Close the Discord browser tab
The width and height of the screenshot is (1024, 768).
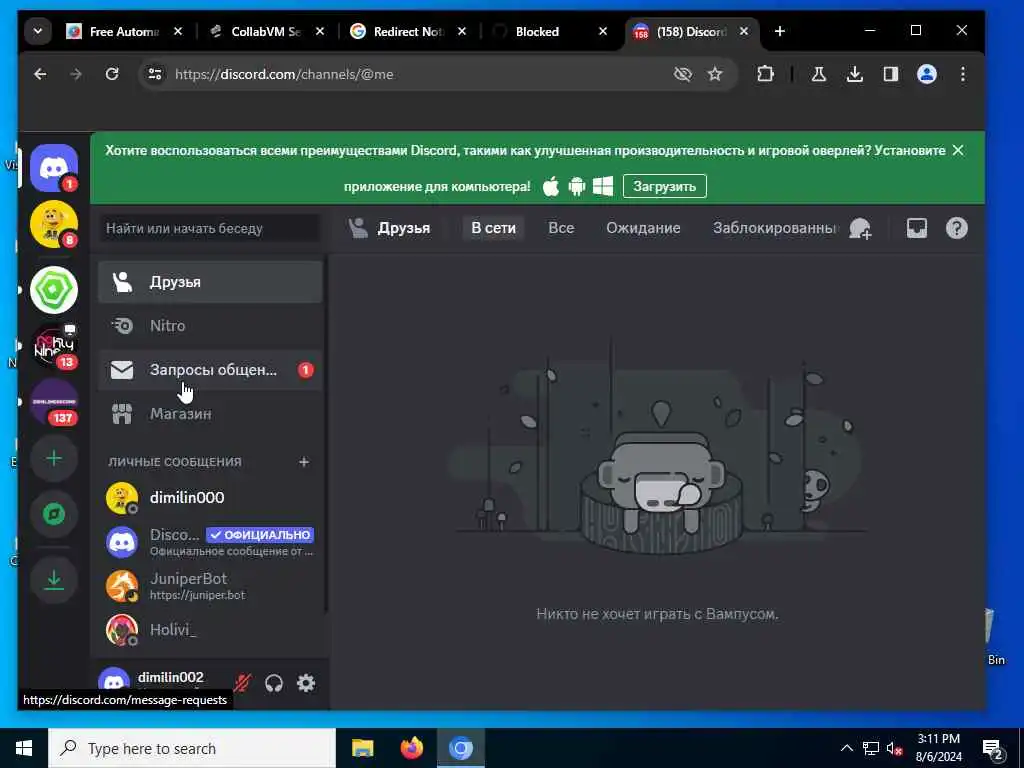(743, 31)
